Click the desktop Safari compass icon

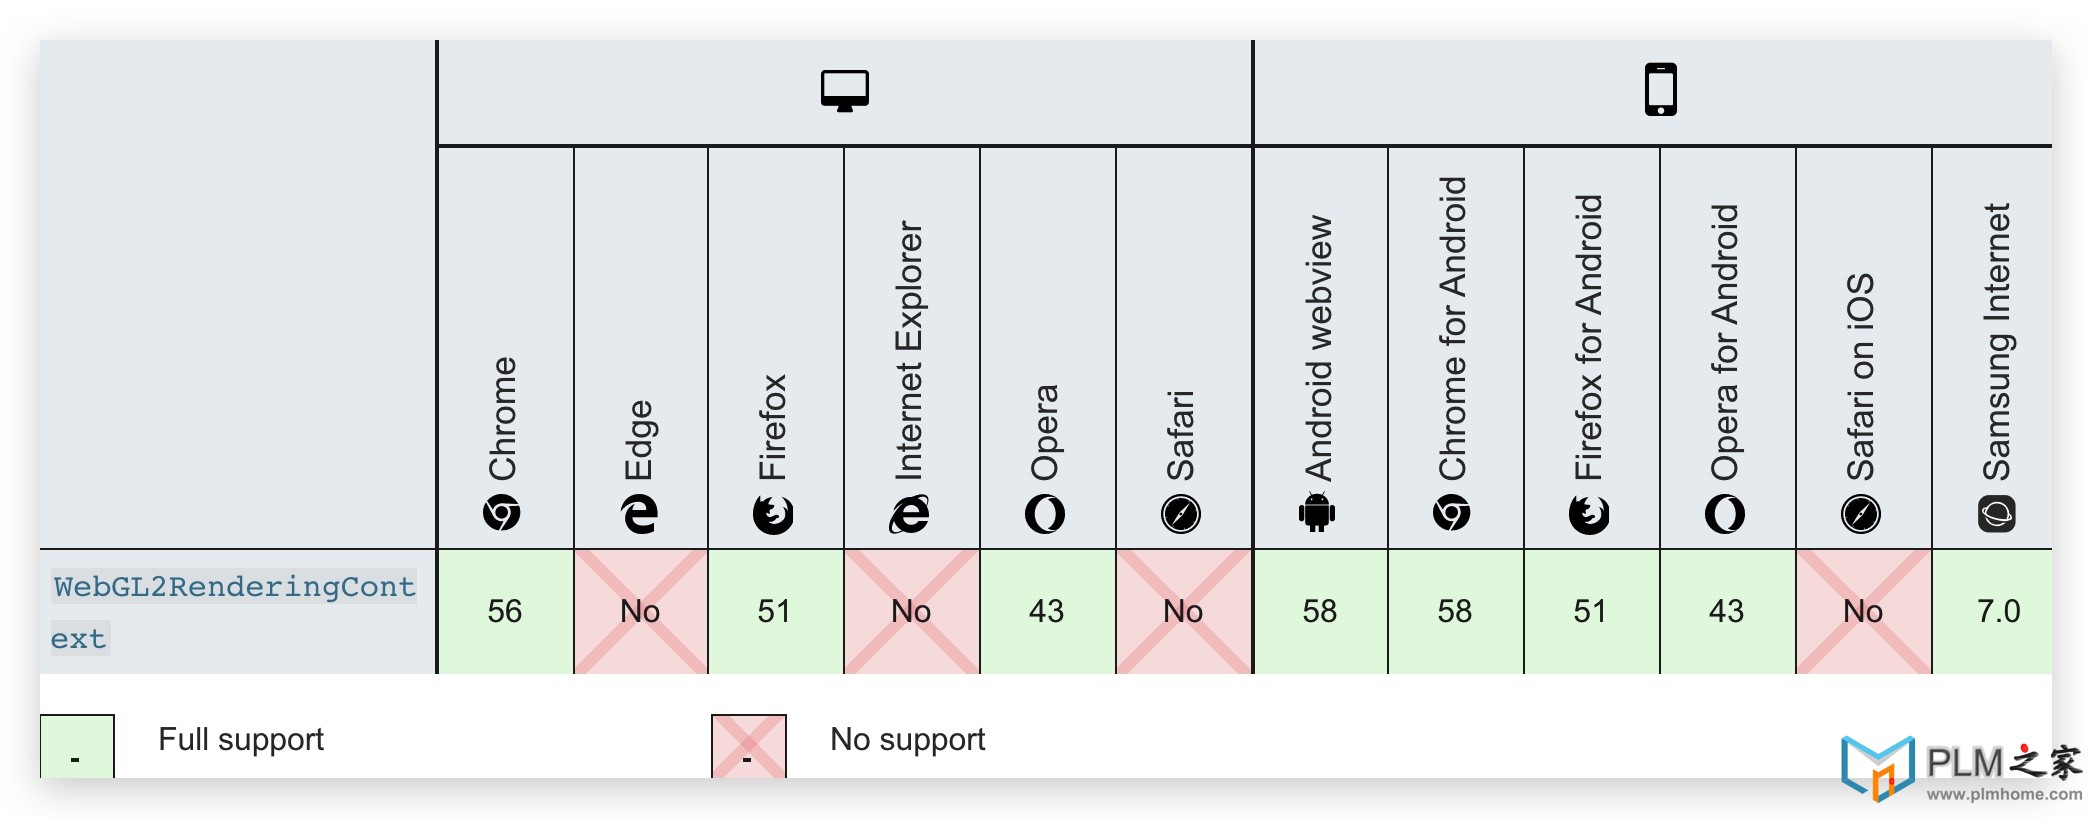[1181, 514]
